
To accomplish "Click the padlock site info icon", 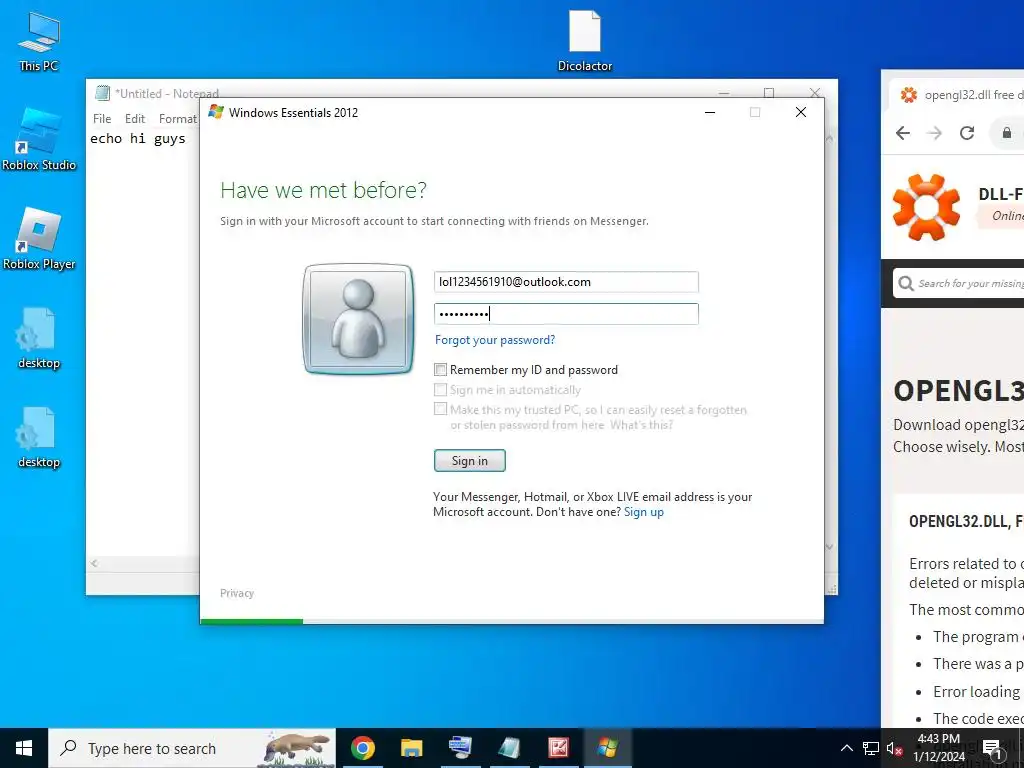I will click(1007, 133).
